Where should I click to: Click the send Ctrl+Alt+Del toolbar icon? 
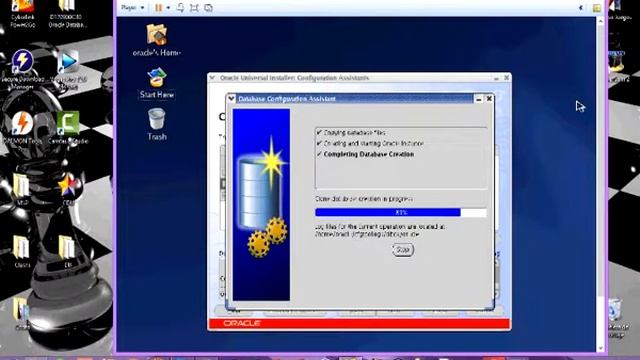180,8
